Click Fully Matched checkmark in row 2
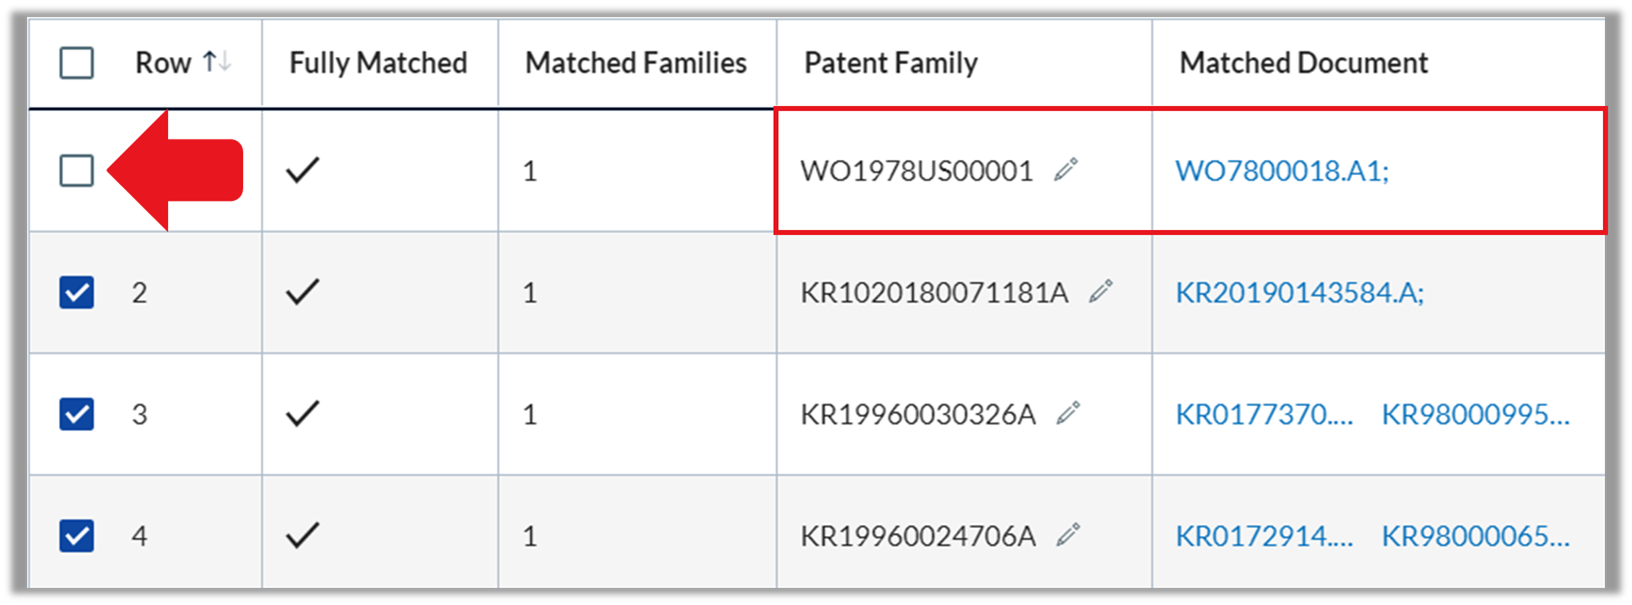1632x605 pixels. [x=302, y=292]
